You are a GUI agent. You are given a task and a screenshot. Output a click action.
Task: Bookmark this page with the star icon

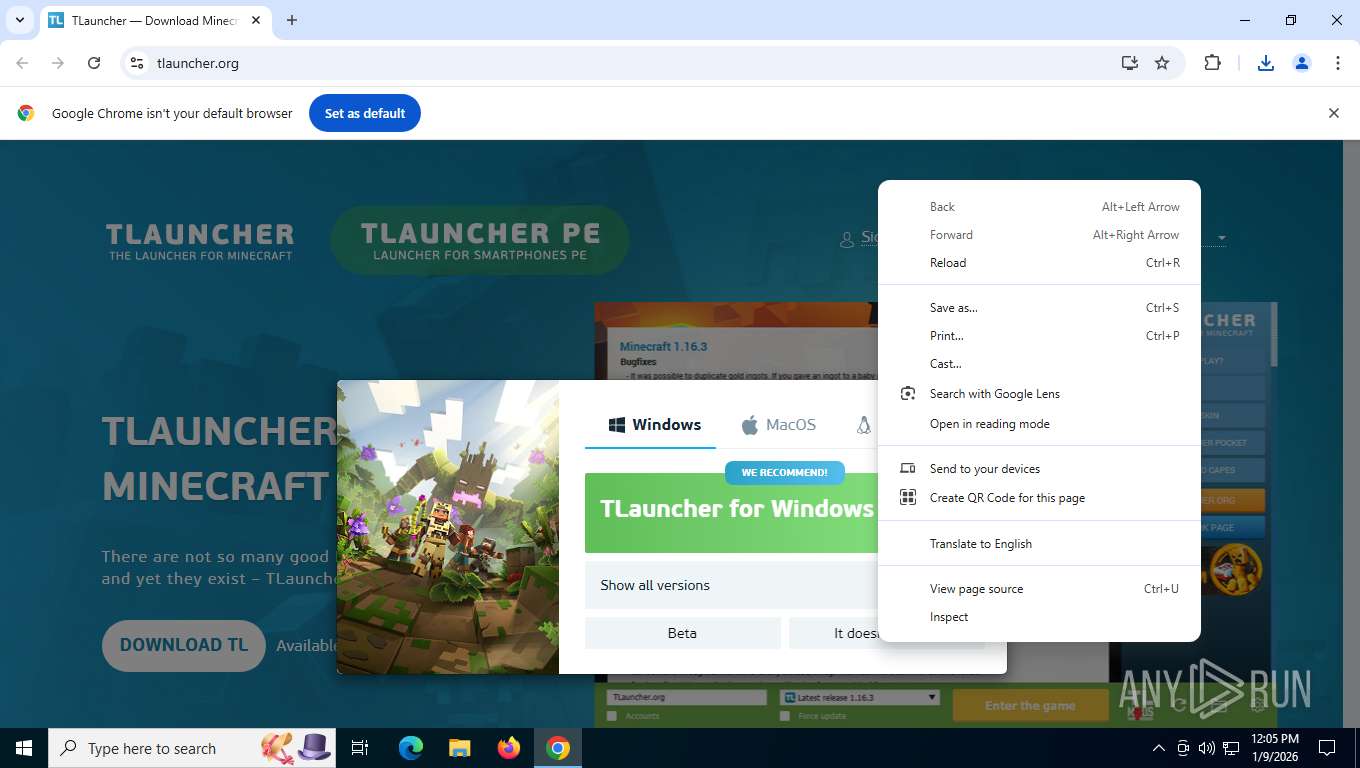tap(1162, 63)
